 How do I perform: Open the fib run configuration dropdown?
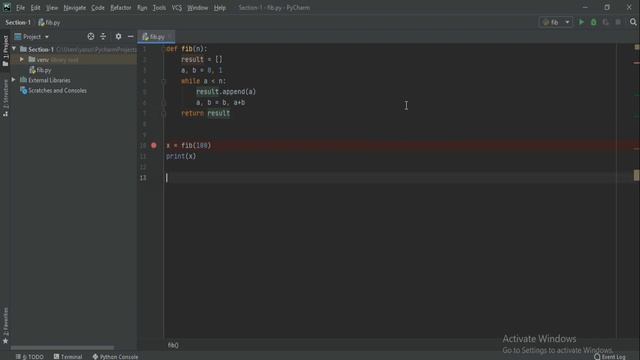556,22
